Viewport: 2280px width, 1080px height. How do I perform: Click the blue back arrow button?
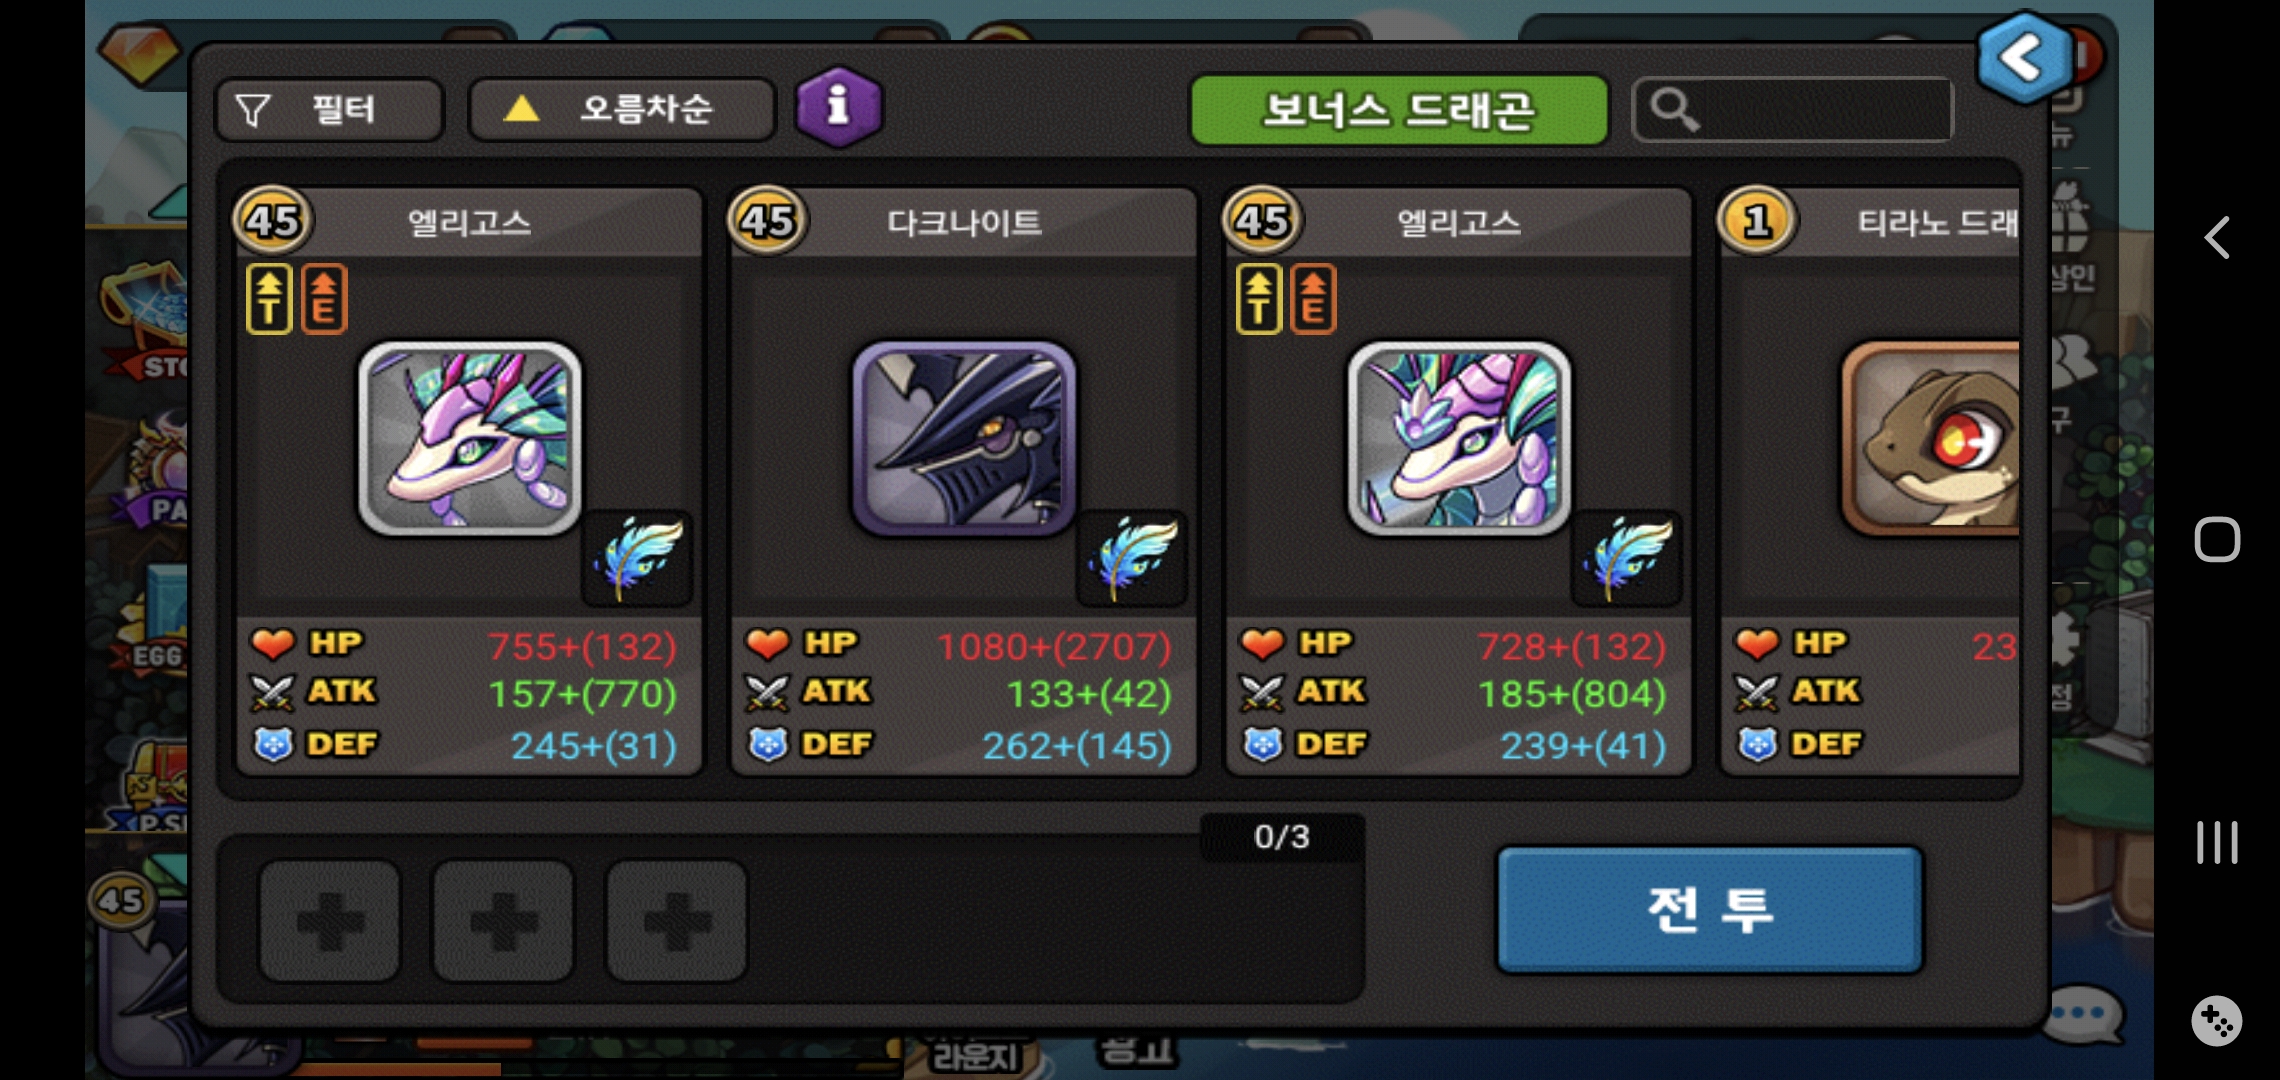point(2024,58)
